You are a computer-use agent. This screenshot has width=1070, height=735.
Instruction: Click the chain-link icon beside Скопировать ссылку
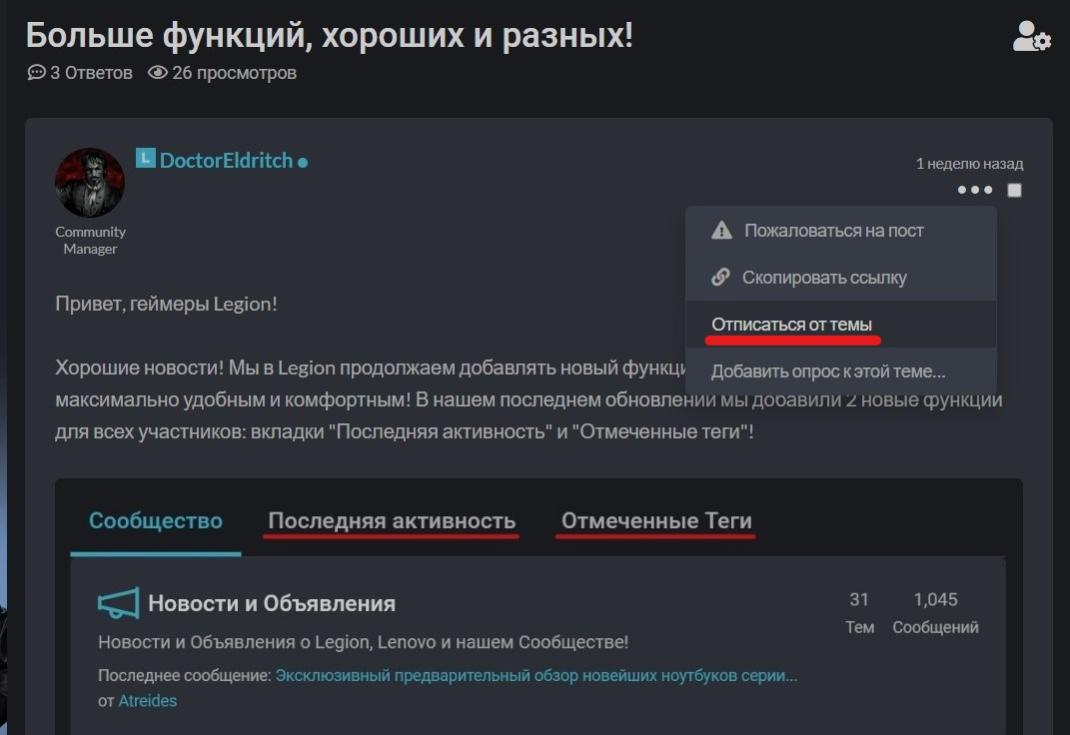coord(721,278)
